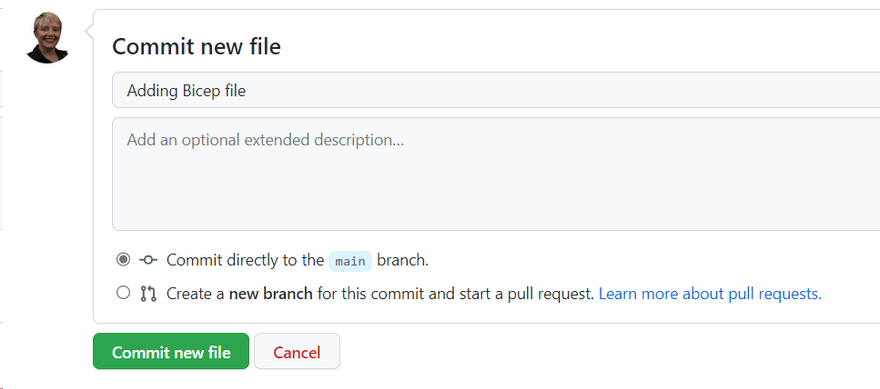Click the 'Add an optional extended description...' placeholder

[x=265, y=139]
